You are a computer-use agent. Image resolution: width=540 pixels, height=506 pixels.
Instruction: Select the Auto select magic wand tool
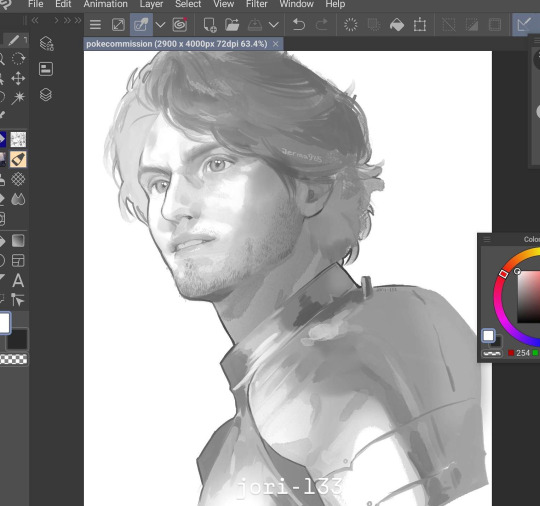point(18,98)
